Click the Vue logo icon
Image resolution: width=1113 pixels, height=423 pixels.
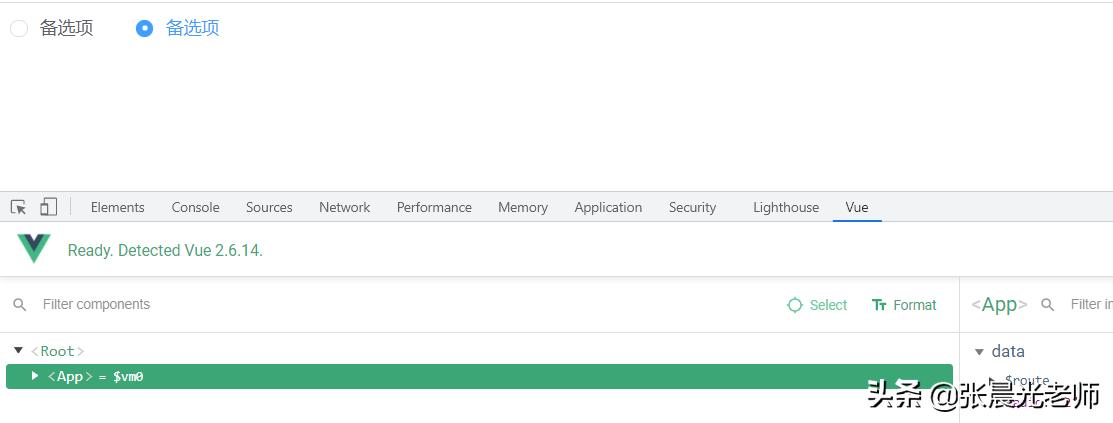(34, 249)
